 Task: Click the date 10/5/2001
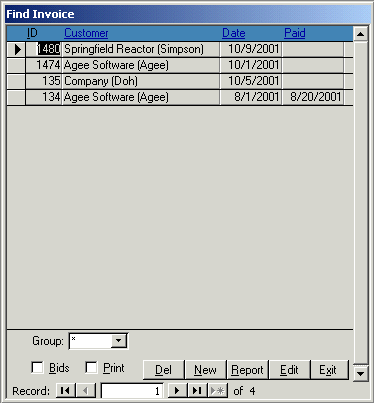point(250,81)
